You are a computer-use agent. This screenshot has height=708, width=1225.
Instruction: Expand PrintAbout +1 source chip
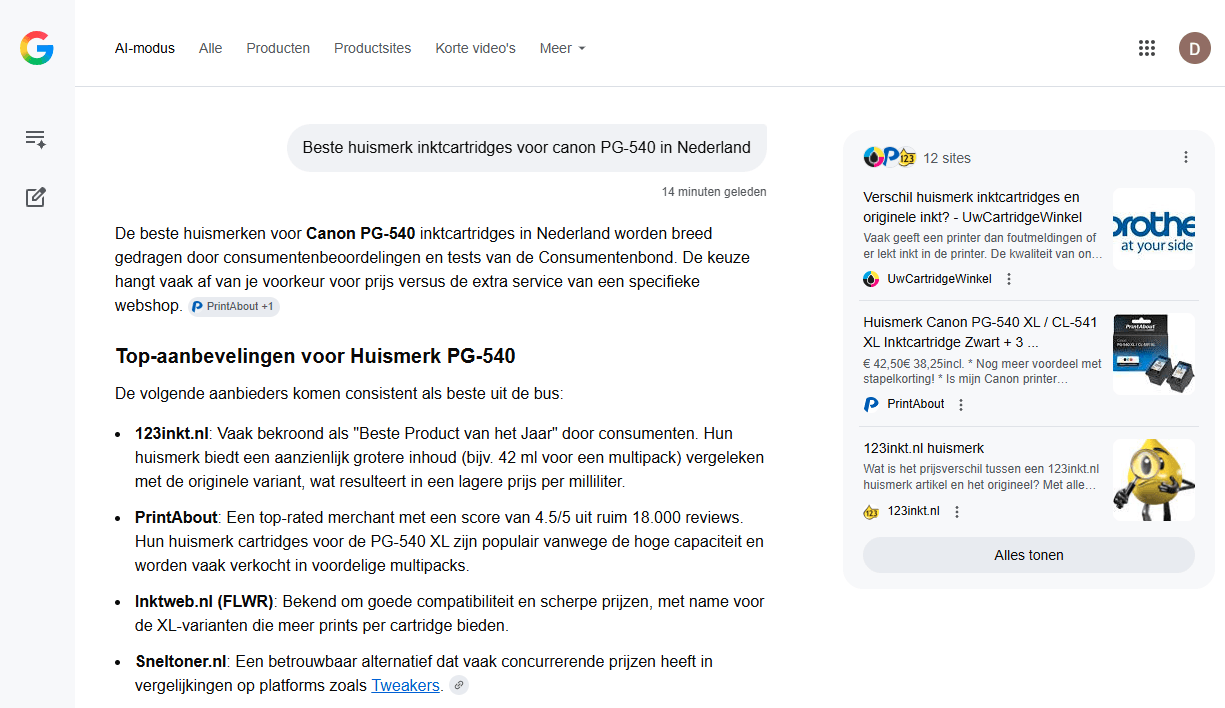(x=234, y=306)
